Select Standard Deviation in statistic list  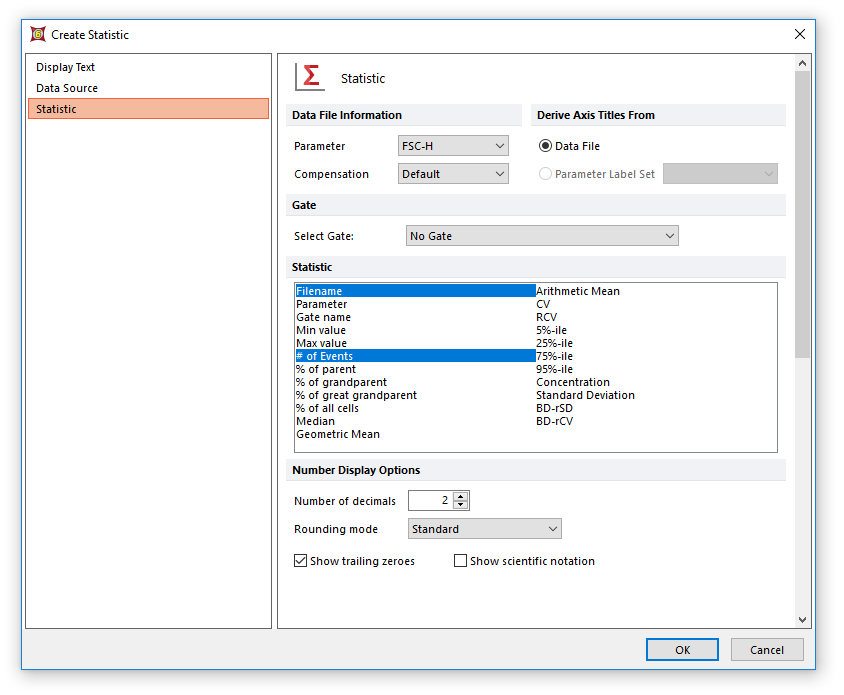[x=585, y=395]
